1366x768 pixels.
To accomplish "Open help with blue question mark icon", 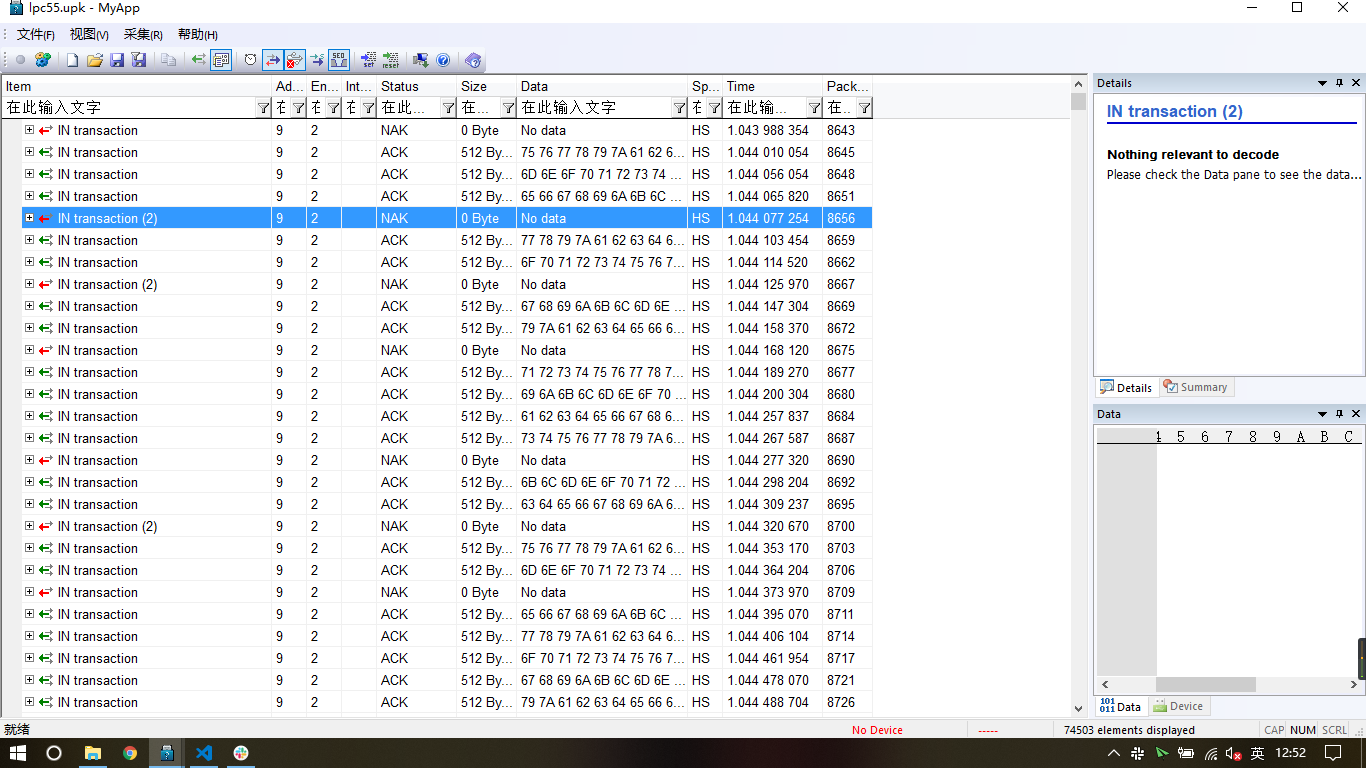I will (x=443, y=60).
